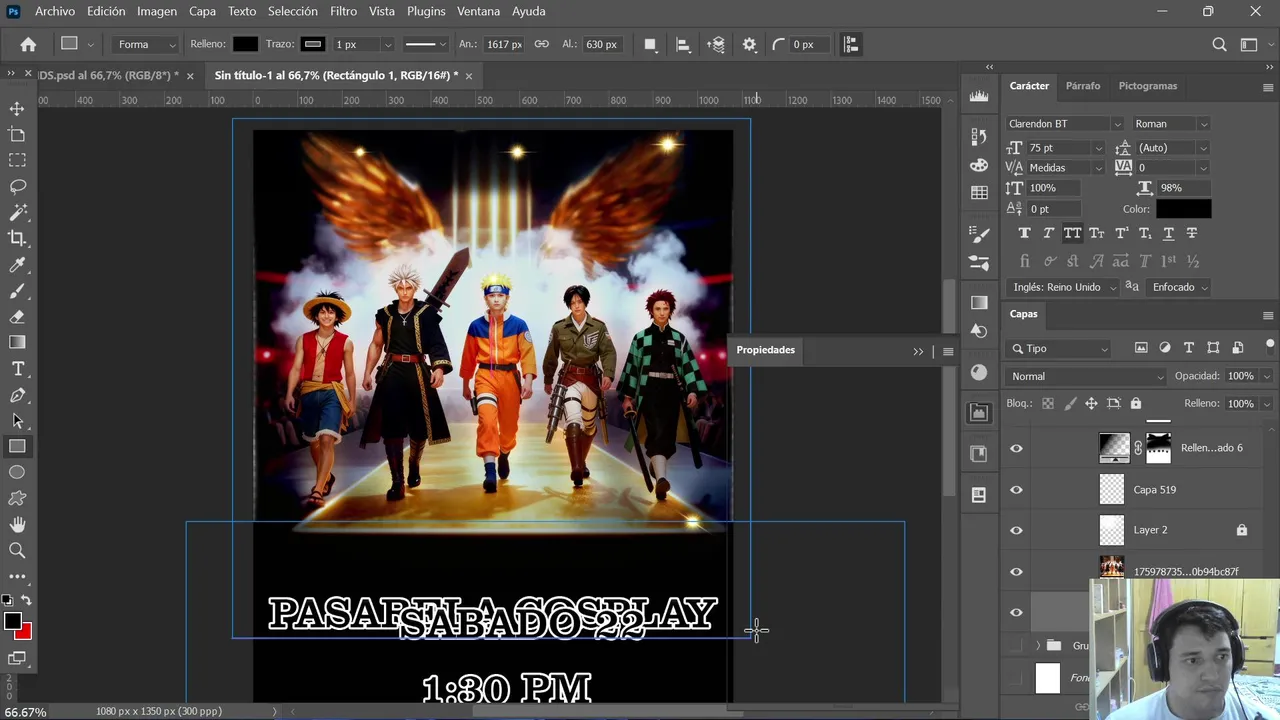Open the Tipo layer filter dropdown
The width and height of the screenshot is (1280, 720).
1059,349
